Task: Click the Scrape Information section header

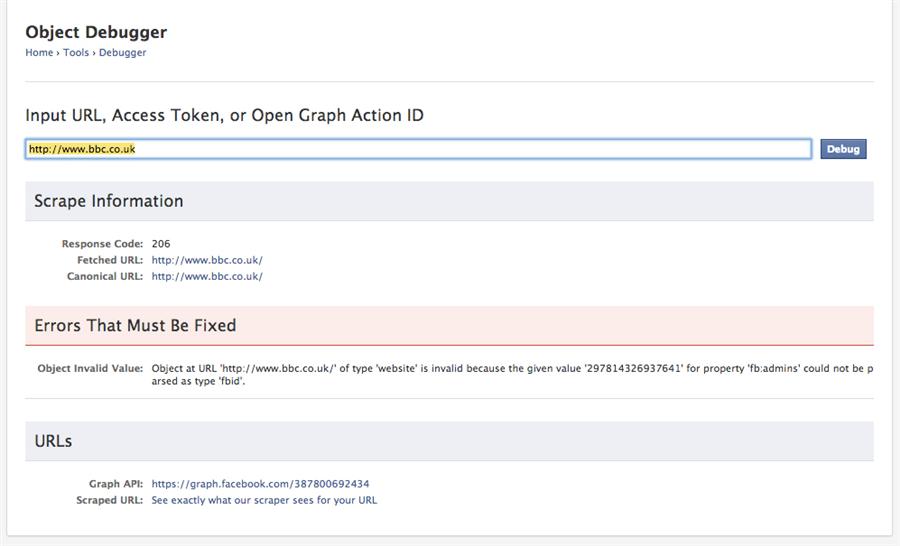Action: tap(109, 201)
